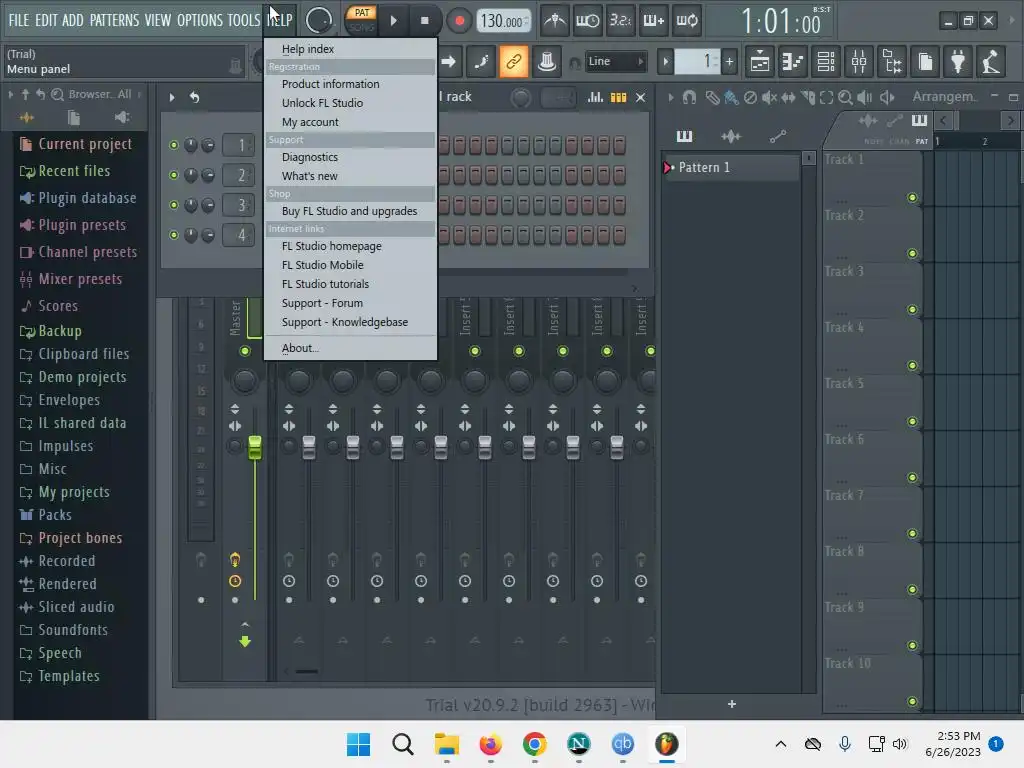
Task: Adjust the main volume knob at top
Action: pos(319,20)
